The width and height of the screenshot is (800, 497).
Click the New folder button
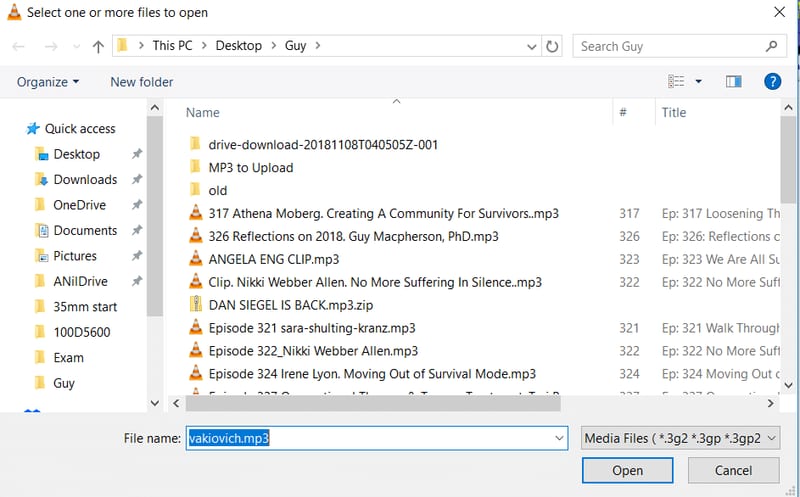point(142,82)
